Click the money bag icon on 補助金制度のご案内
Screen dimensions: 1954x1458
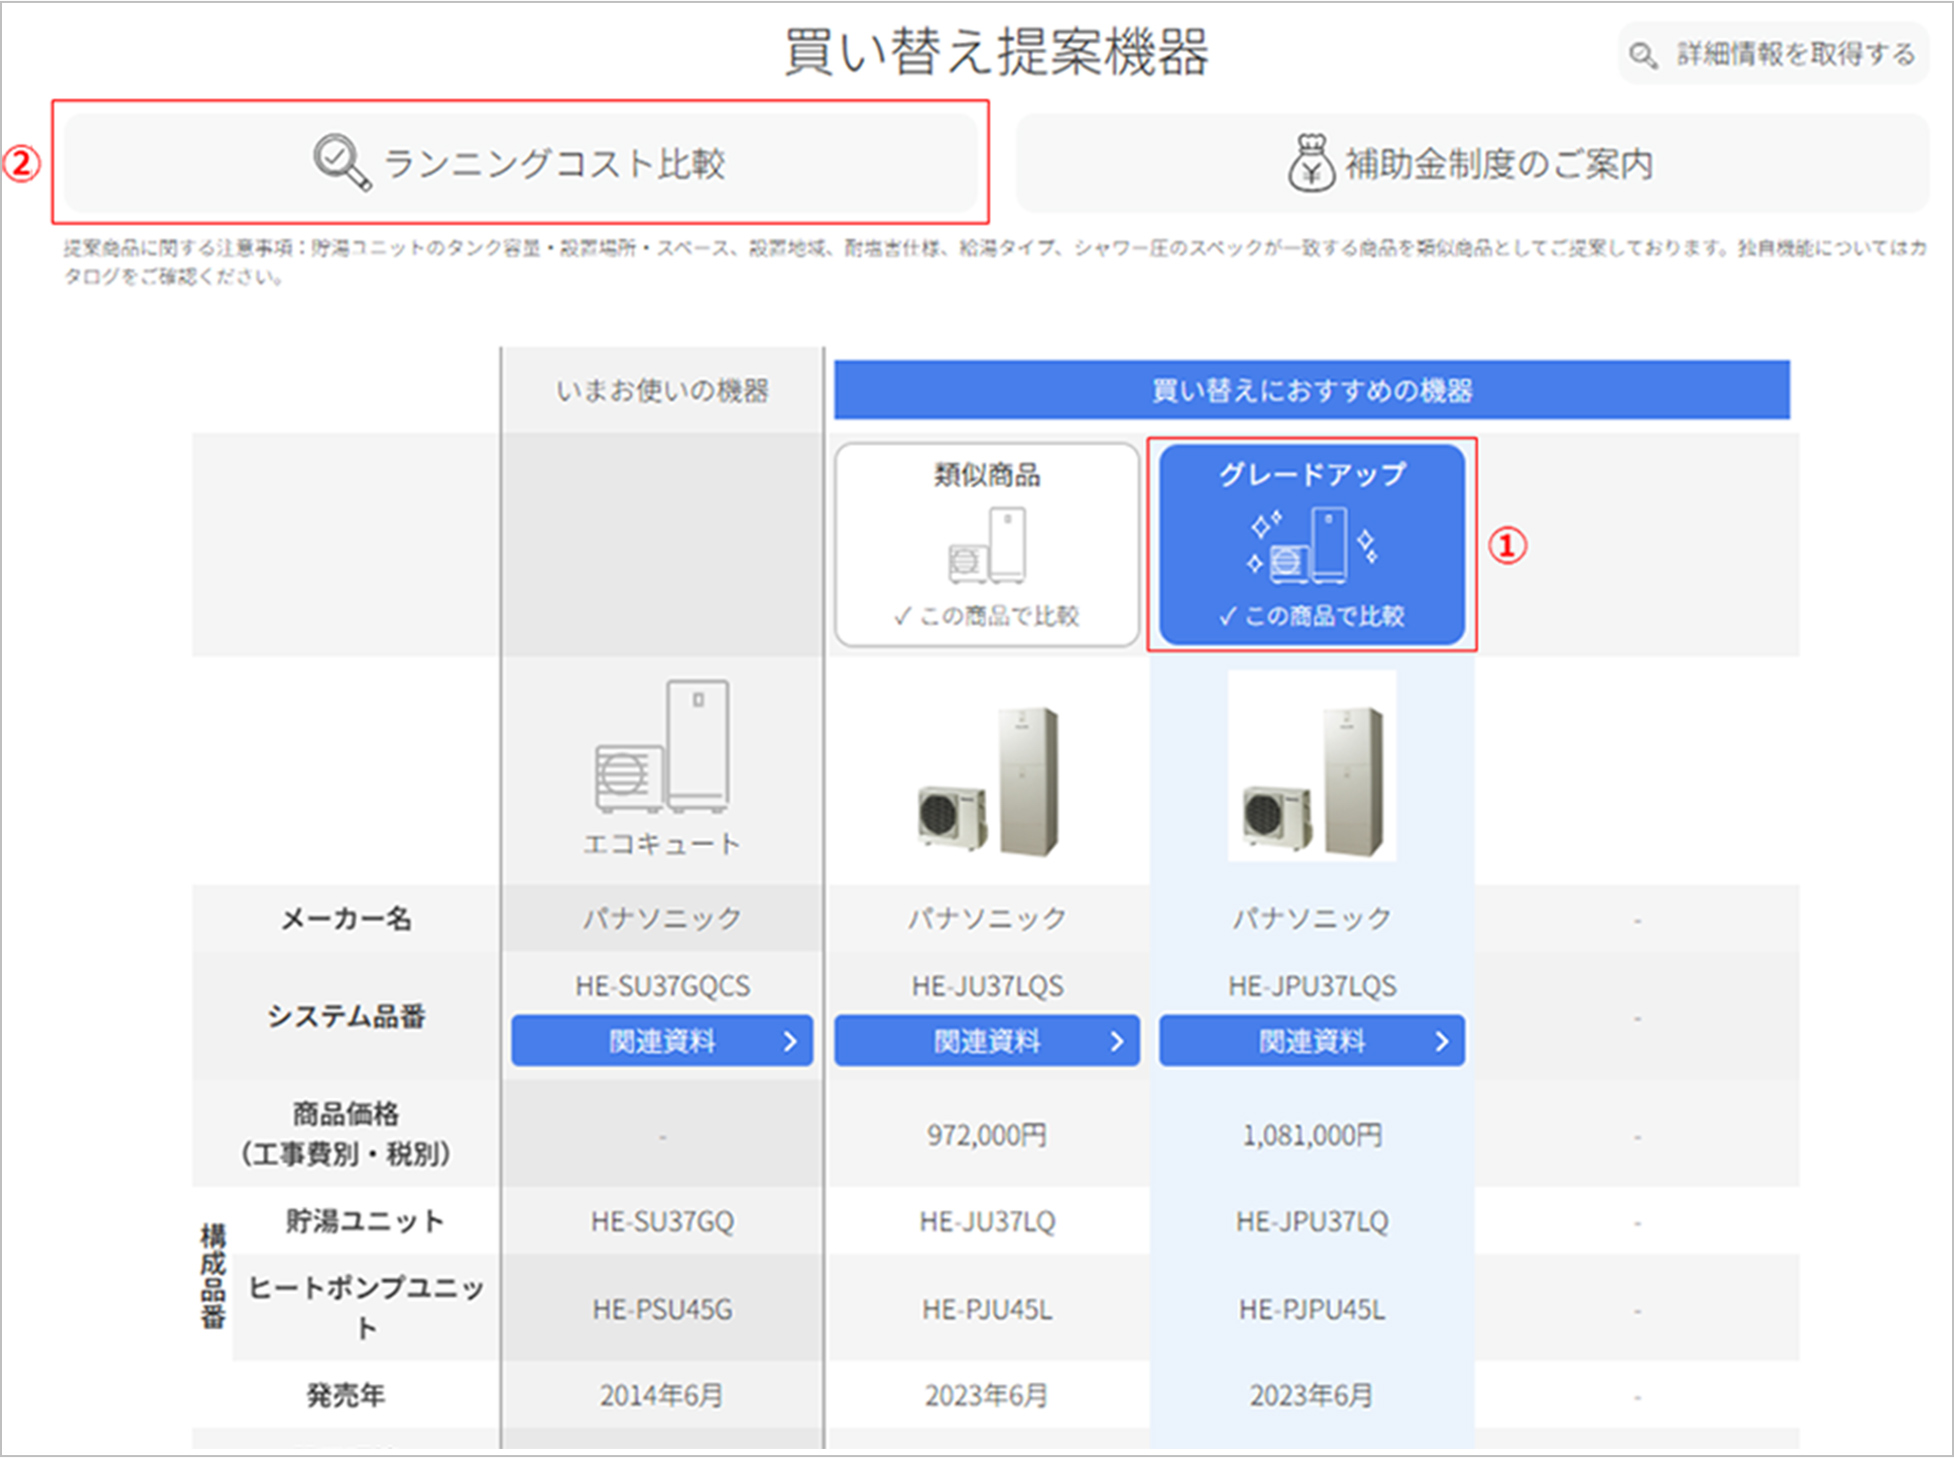(x=1310, y=163)
